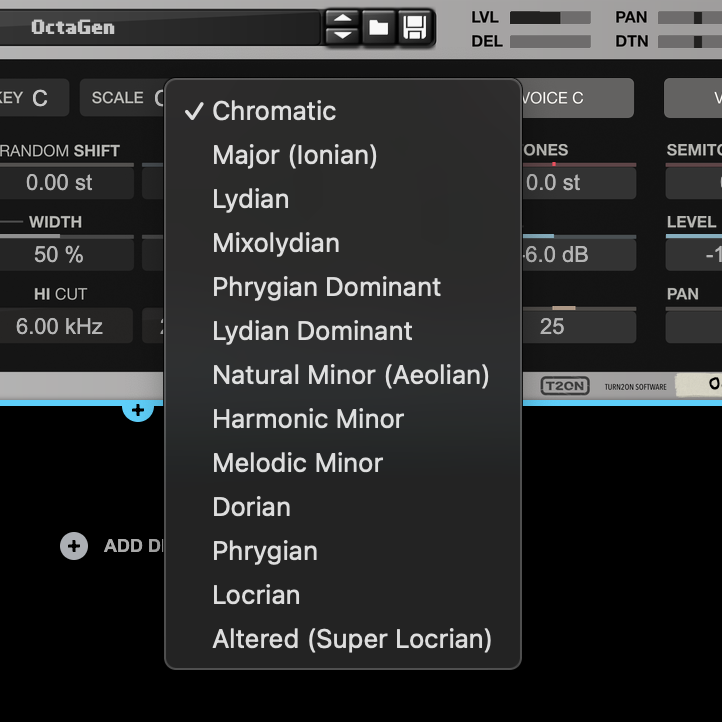The height and width of the screenshot is (722, 722).
Task: Choose Altered (Super Locrian) scale
Action: 343,639
